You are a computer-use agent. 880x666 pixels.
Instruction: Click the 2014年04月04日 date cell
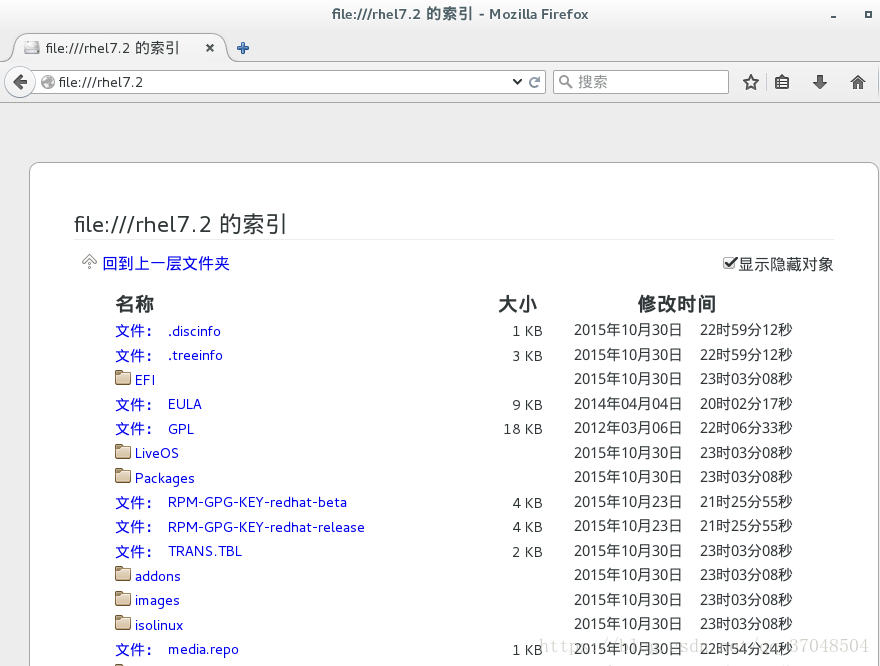pyautogui.click(x=627, y=404)
